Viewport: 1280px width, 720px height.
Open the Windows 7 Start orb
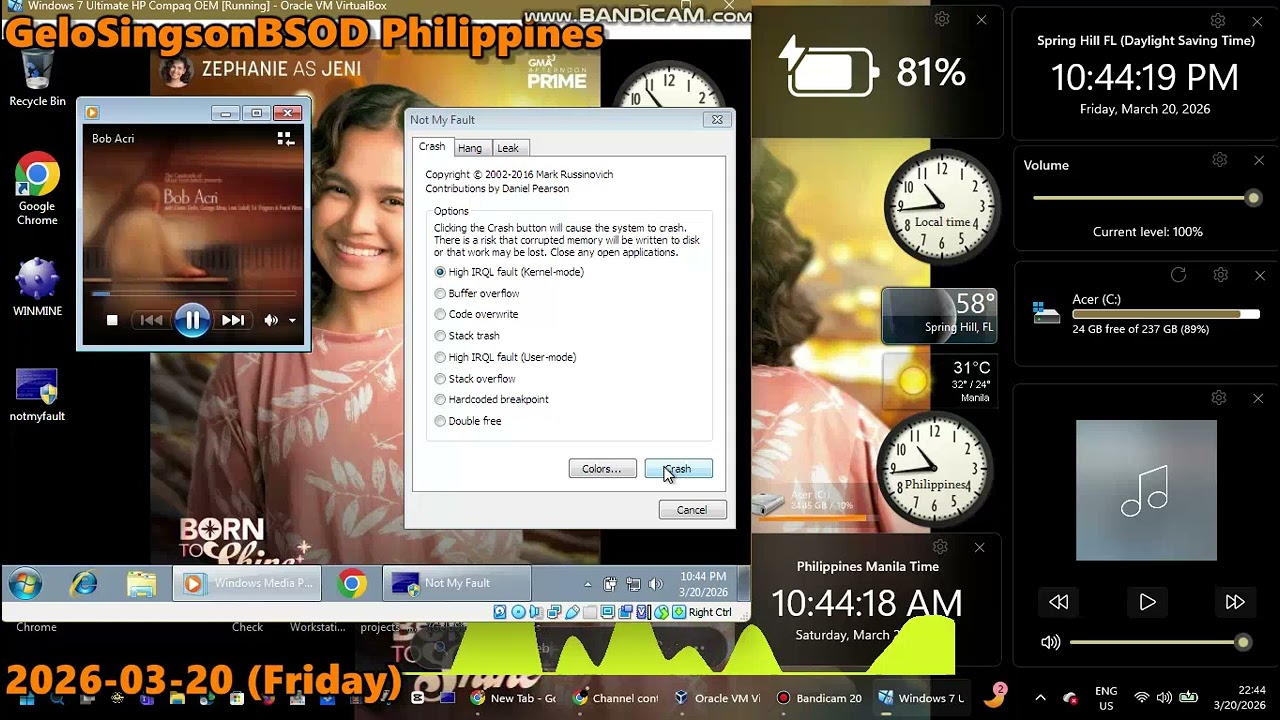pyautogui.click(x=25, y=583)
